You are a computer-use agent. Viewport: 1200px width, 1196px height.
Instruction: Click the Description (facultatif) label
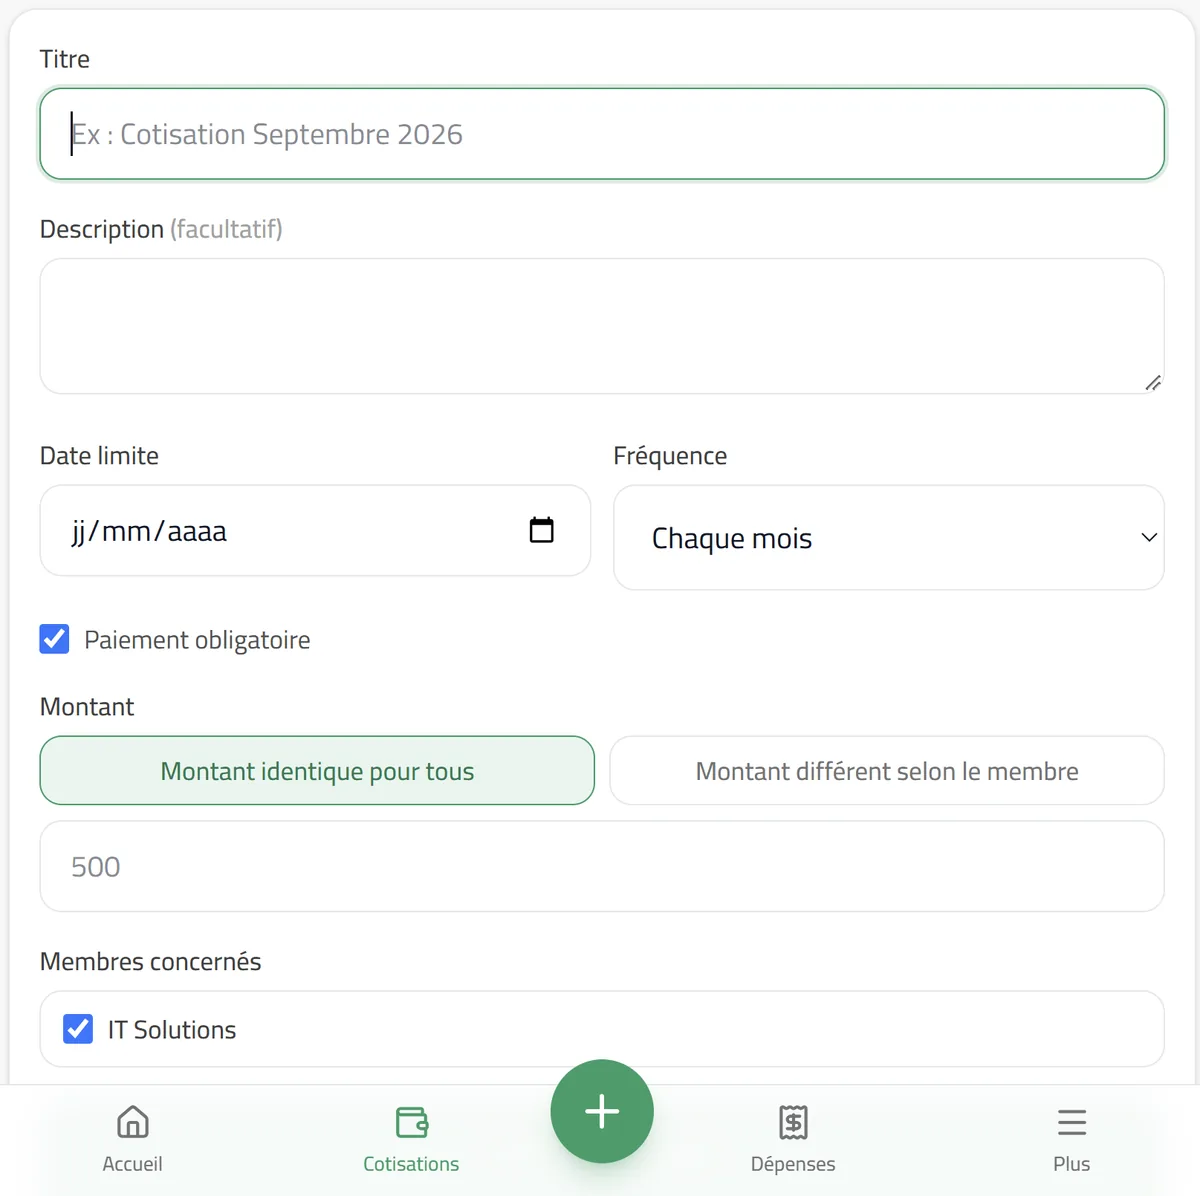click(161, 229)
